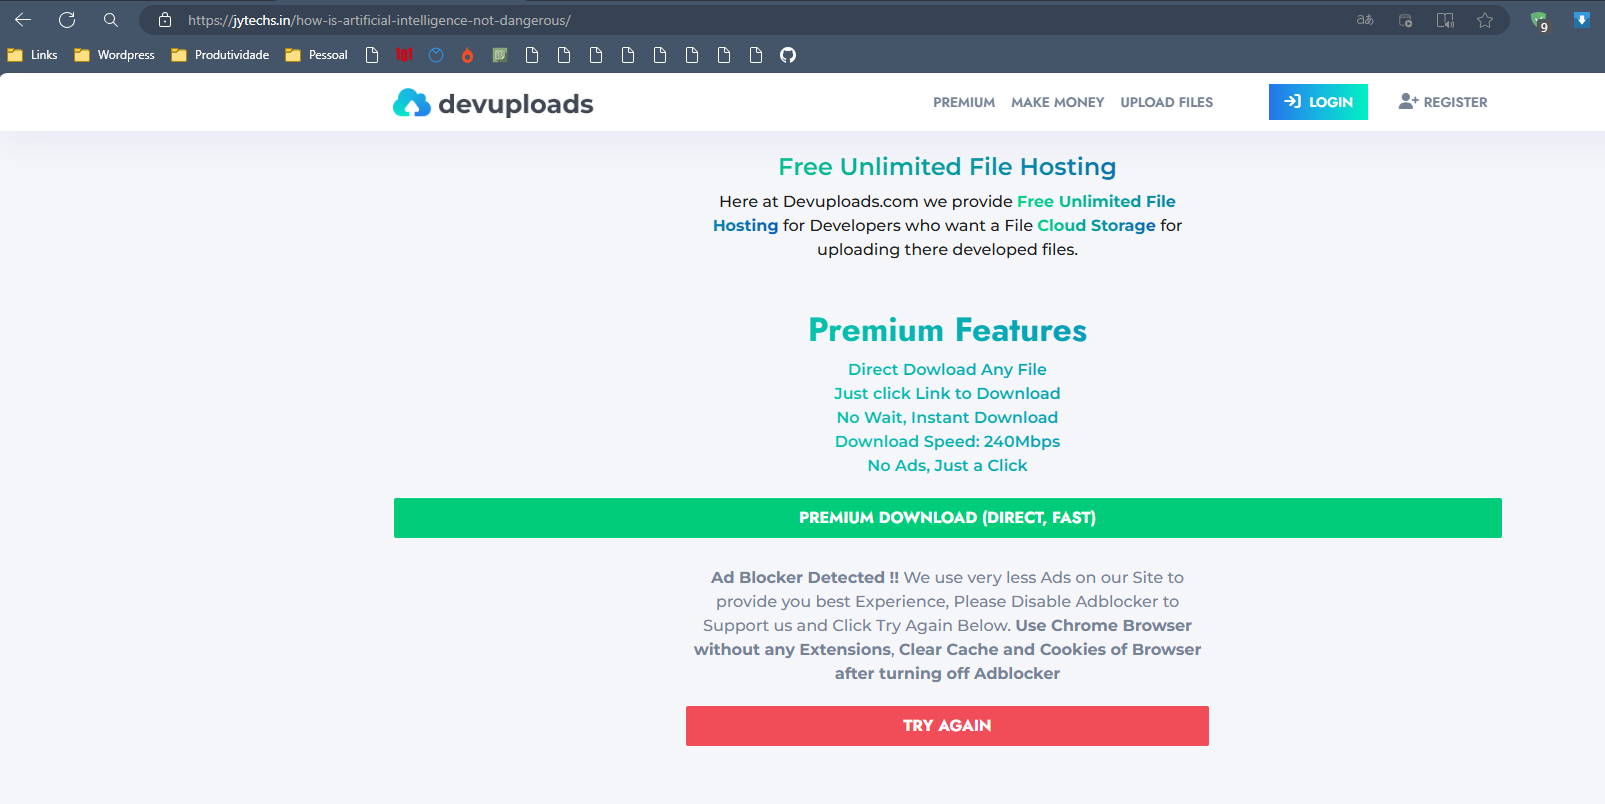The width and height of the screenshot is (1605, 804).
Task: Click the orange flame bookmark icon
Action: pyautogui.click(x=467, y=55)
